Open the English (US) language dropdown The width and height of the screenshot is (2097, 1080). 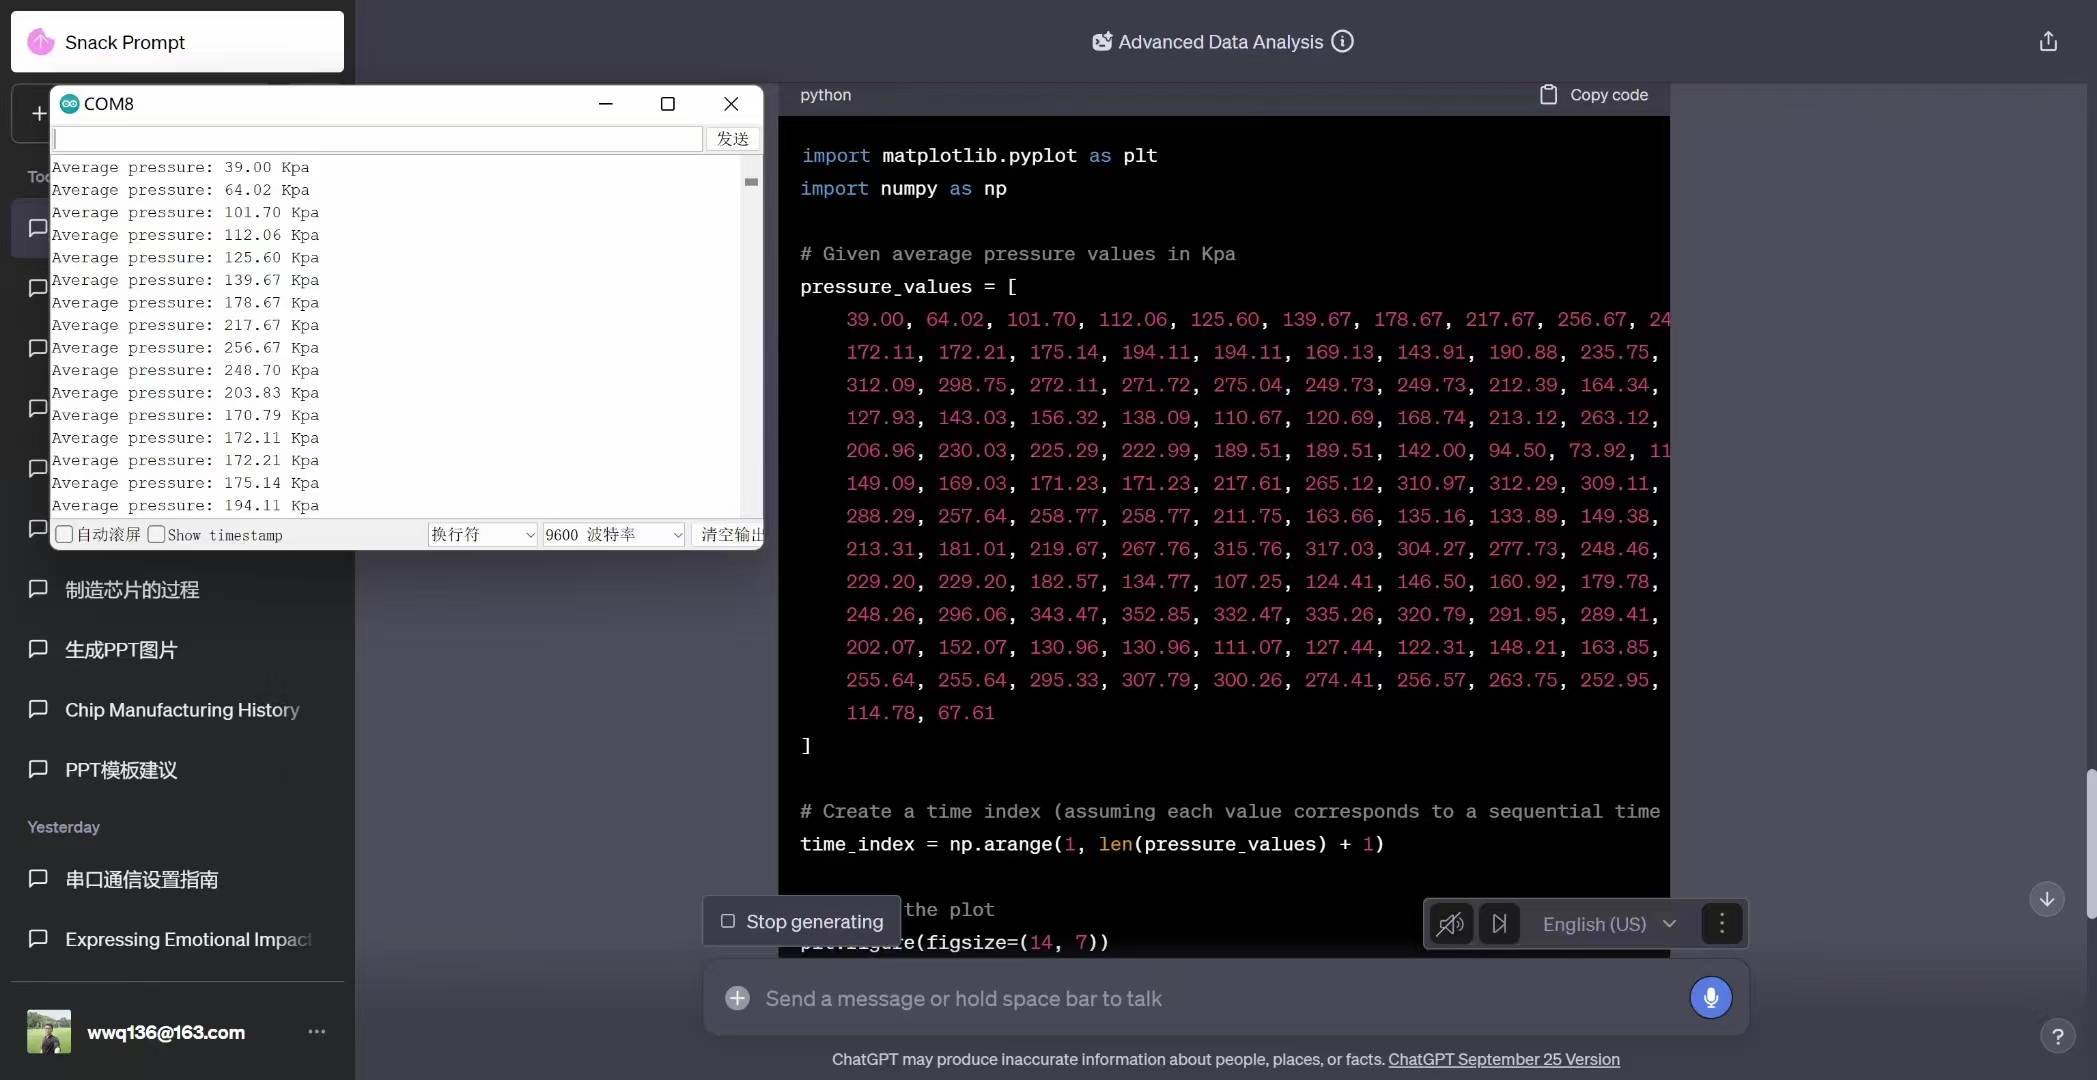[x=1609, y=924]
